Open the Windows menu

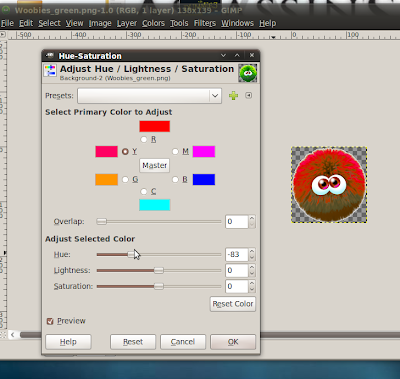(x=237, y=23)
